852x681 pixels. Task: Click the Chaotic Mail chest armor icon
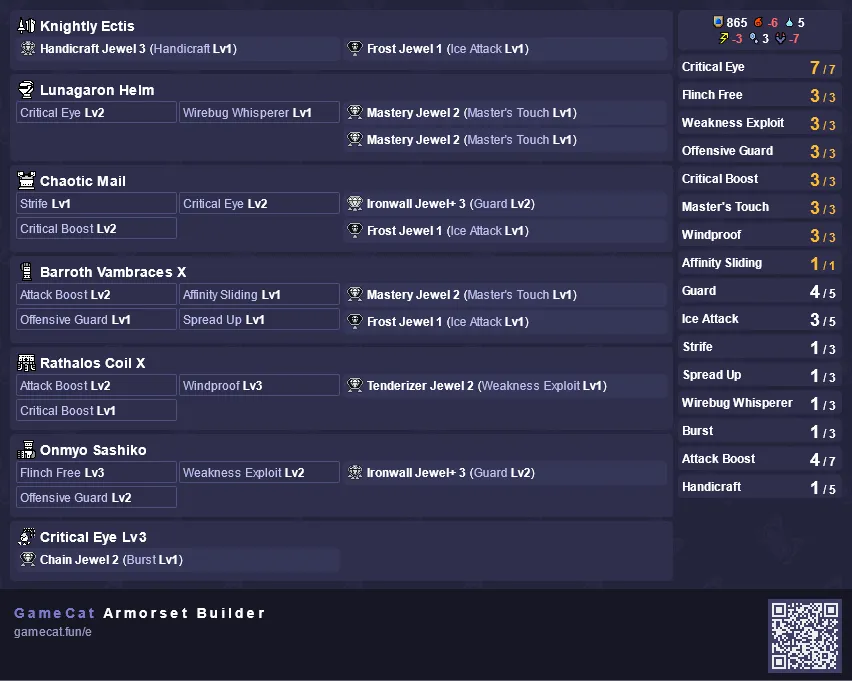click(26, 180)
